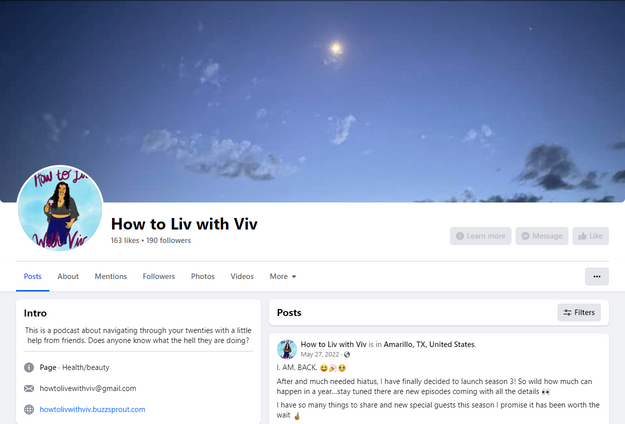Open the Videos tab
The image size is (625, 424).
point(242,277)
